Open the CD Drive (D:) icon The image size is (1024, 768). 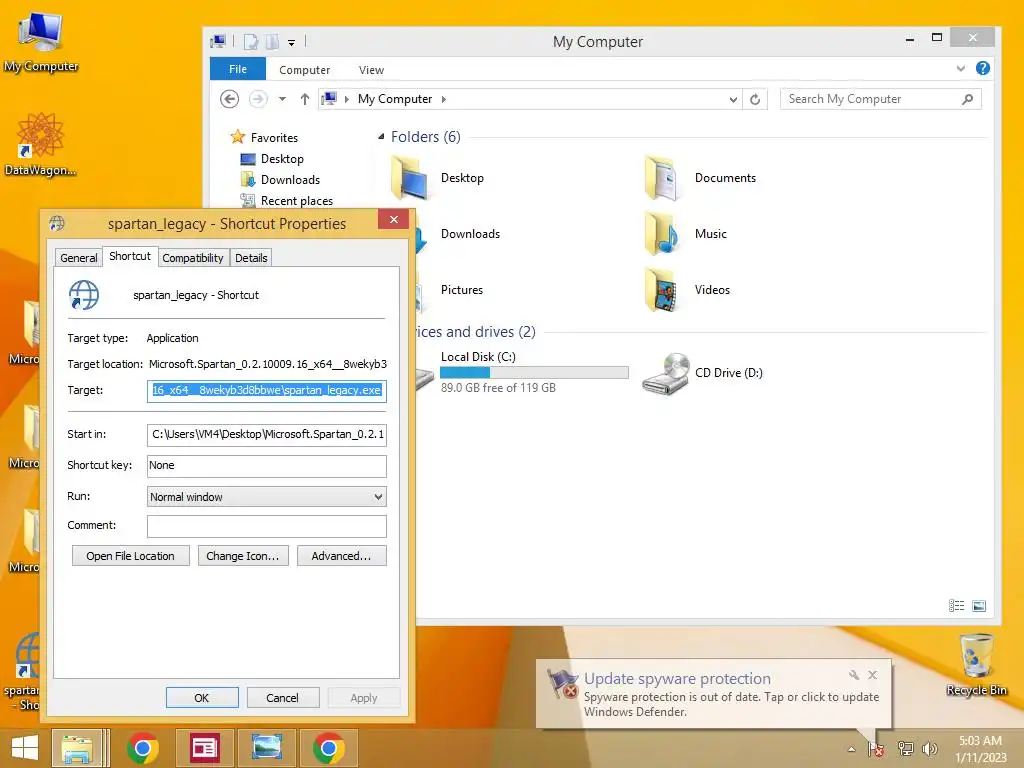pyautogui.click(x=702, y=373)
